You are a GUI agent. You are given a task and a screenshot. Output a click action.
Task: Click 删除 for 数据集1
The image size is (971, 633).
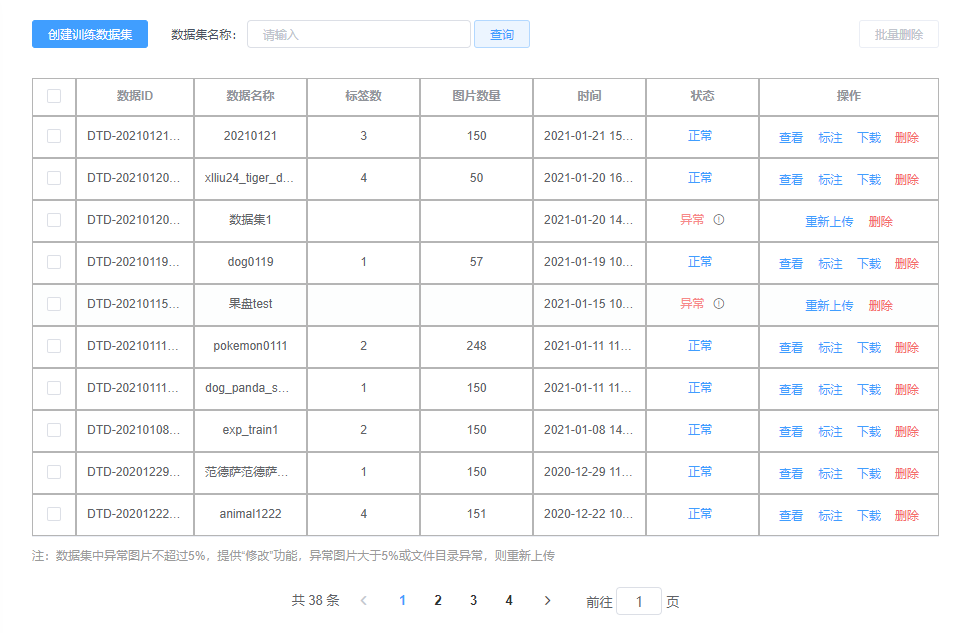pos(881,222)
